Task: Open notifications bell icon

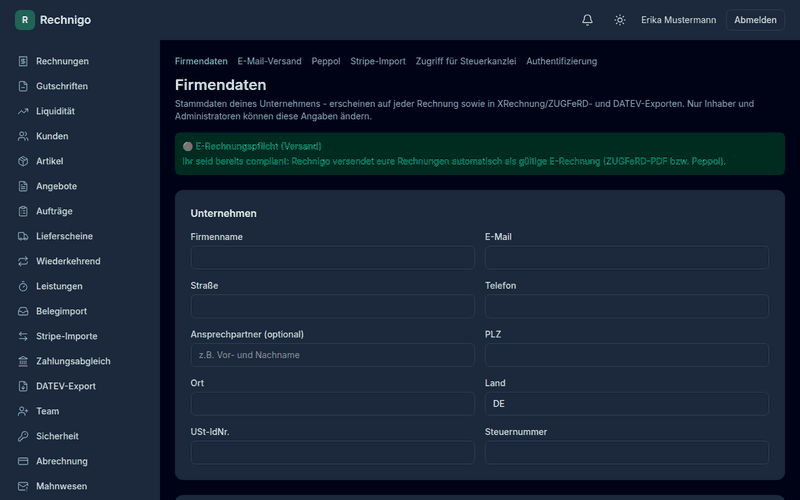Action: pos(587,20)
